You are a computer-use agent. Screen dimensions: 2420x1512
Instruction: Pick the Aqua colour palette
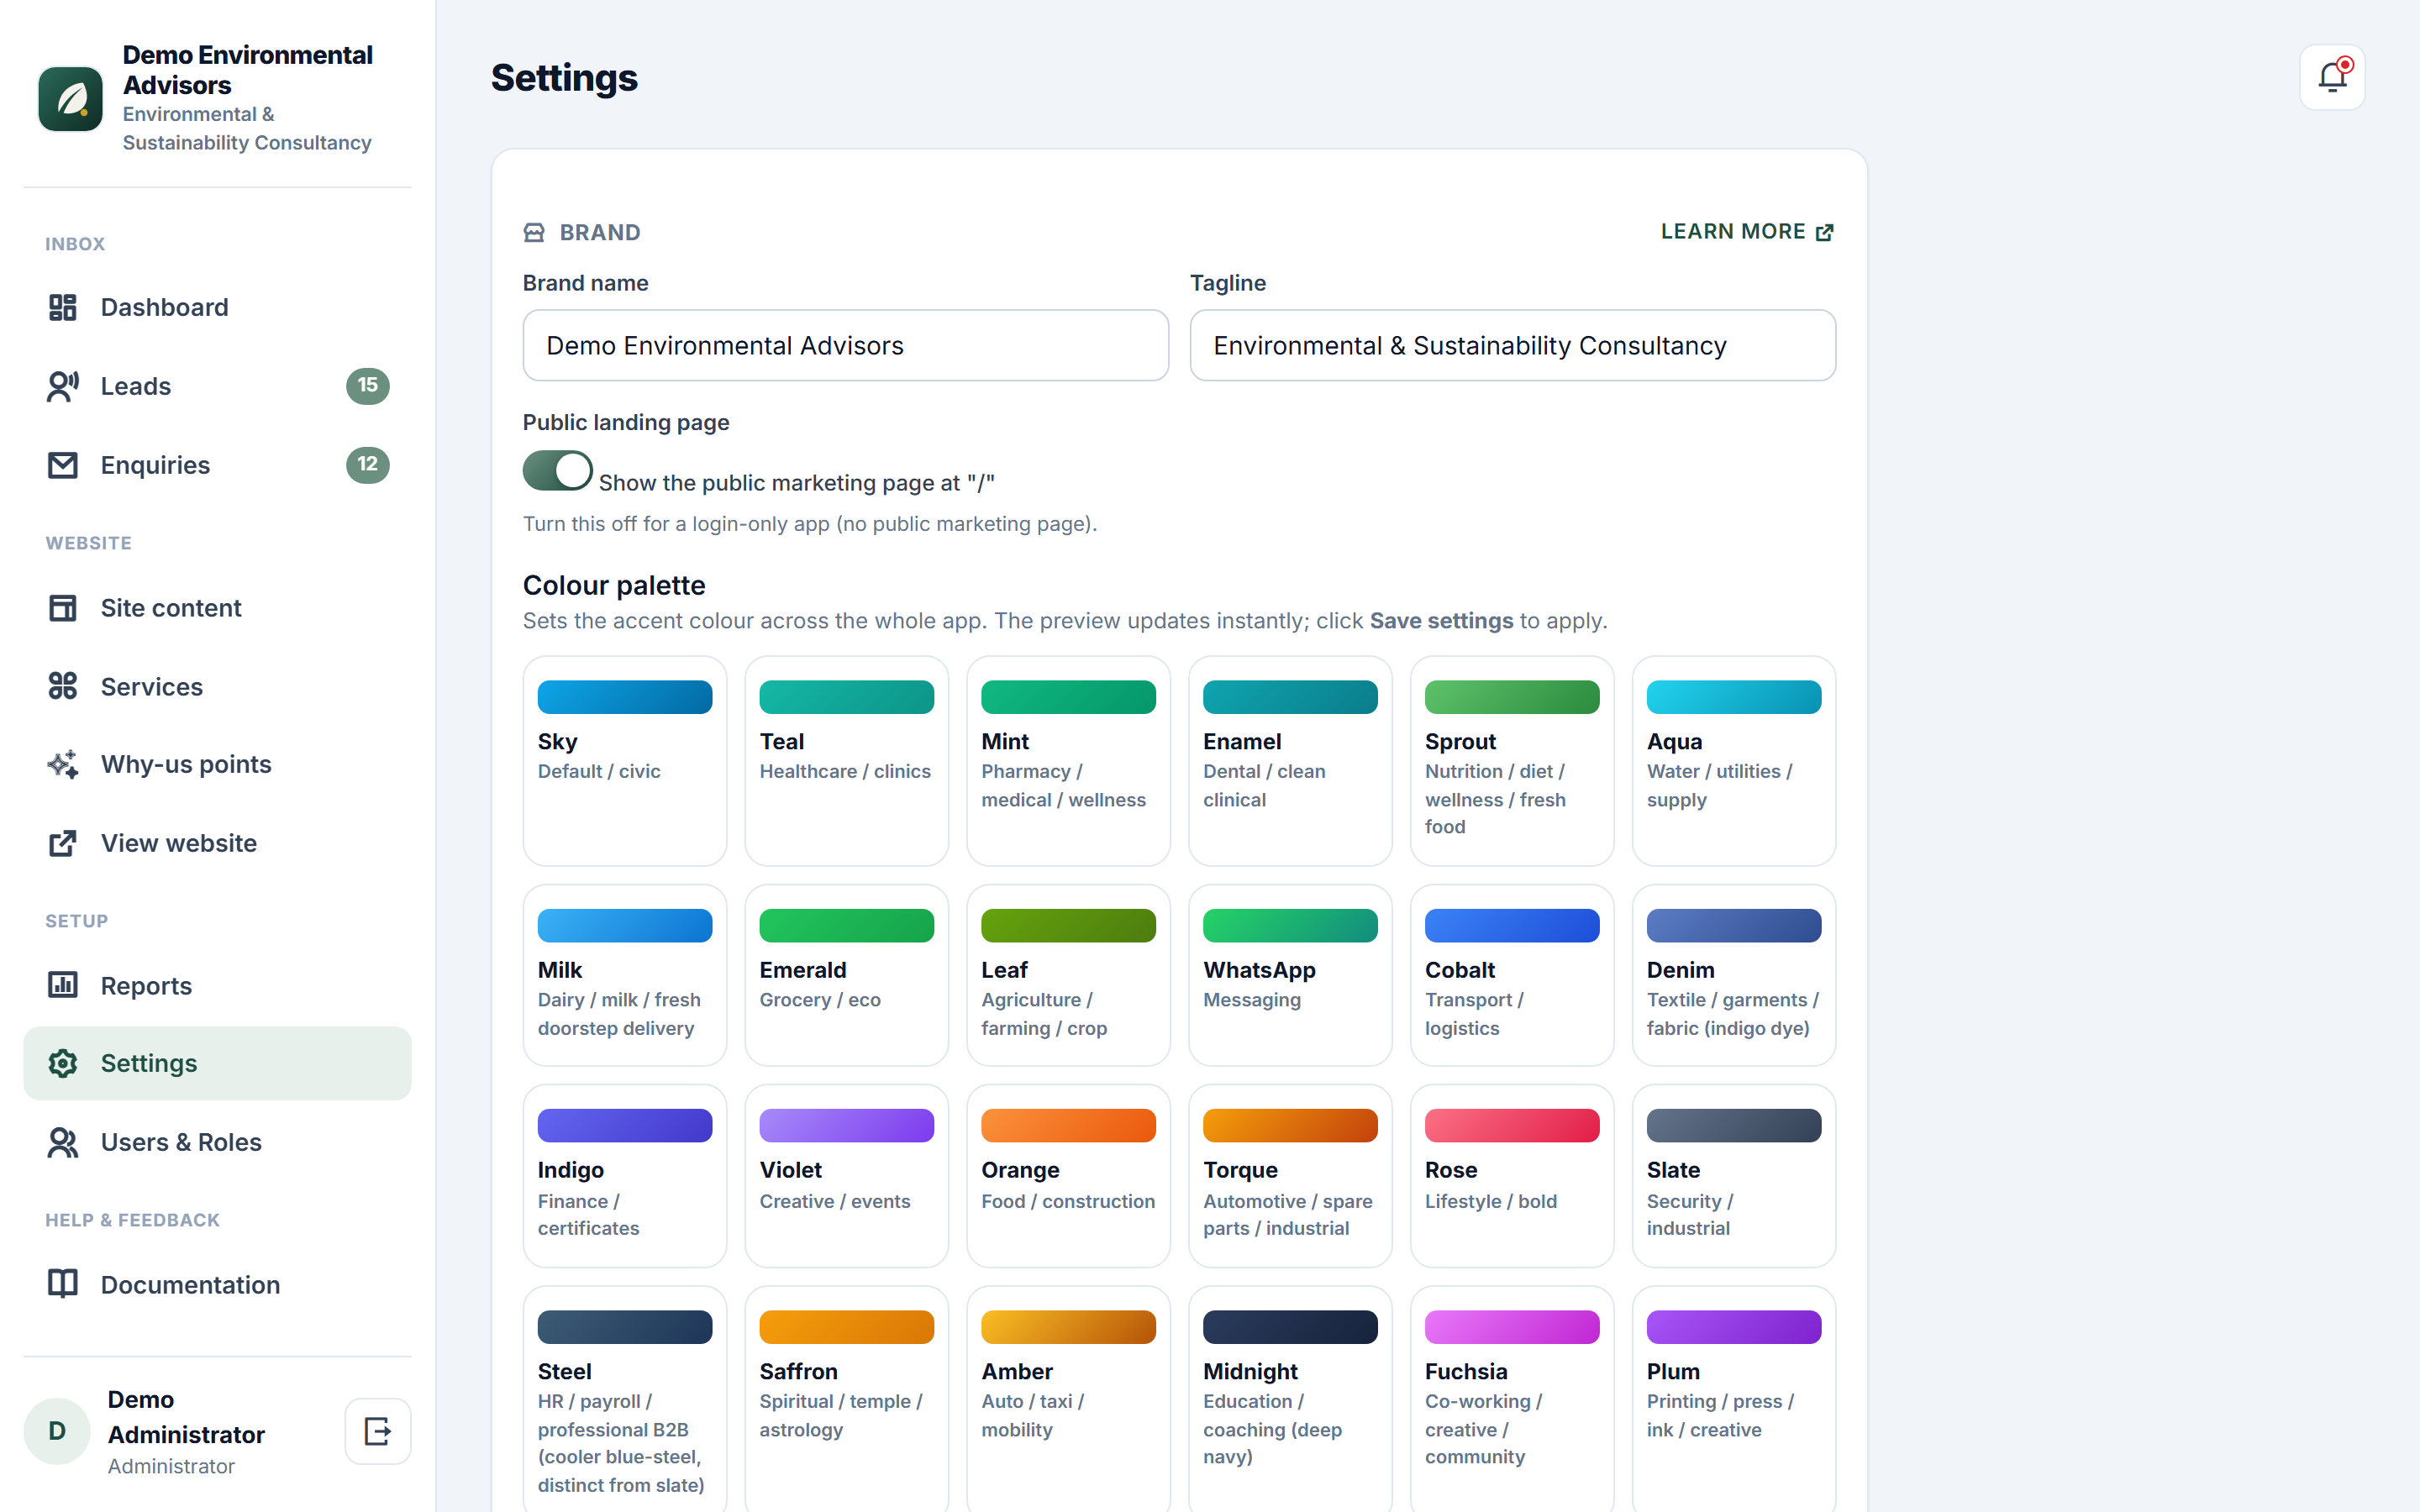(x=1734, y=761)
